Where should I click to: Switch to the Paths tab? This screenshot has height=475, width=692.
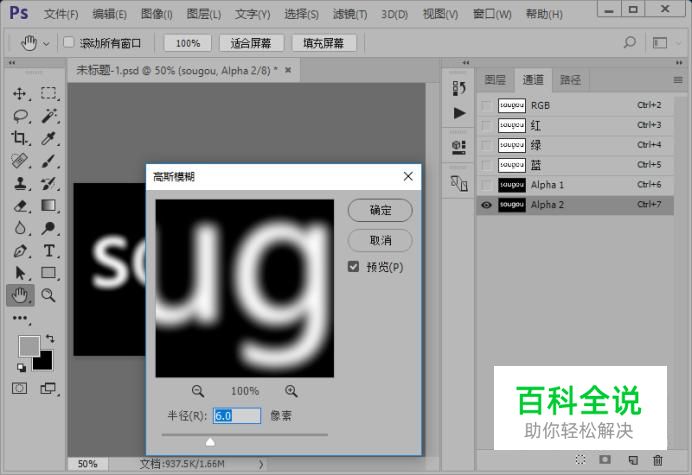pos(571,80)
